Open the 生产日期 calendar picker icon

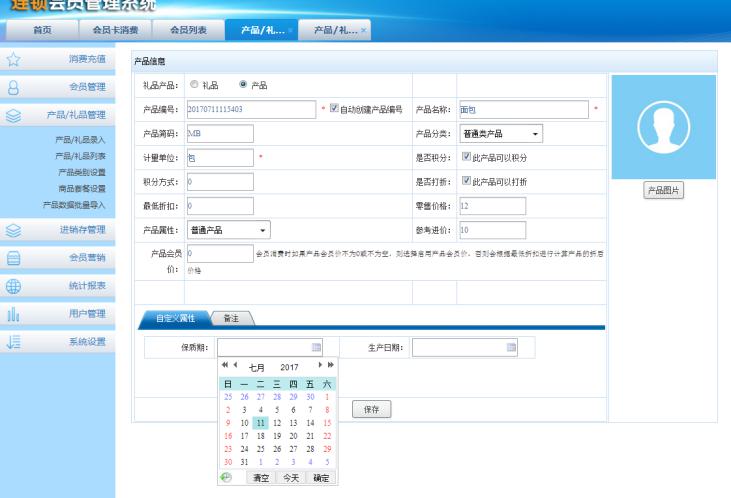coord(511,347)
